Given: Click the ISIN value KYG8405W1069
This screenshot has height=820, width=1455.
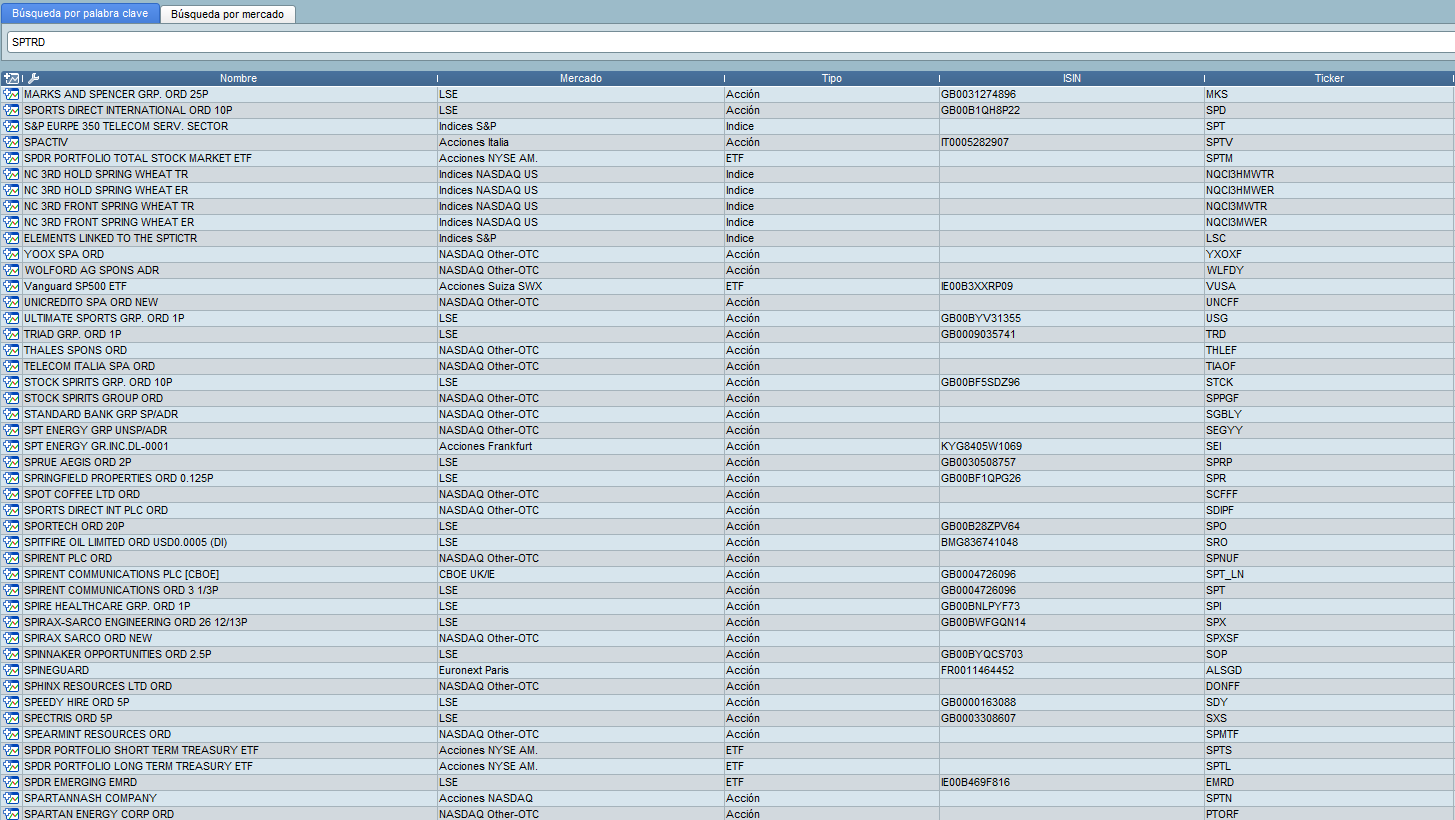Looking at the screenshot, I should coord(981,446).
